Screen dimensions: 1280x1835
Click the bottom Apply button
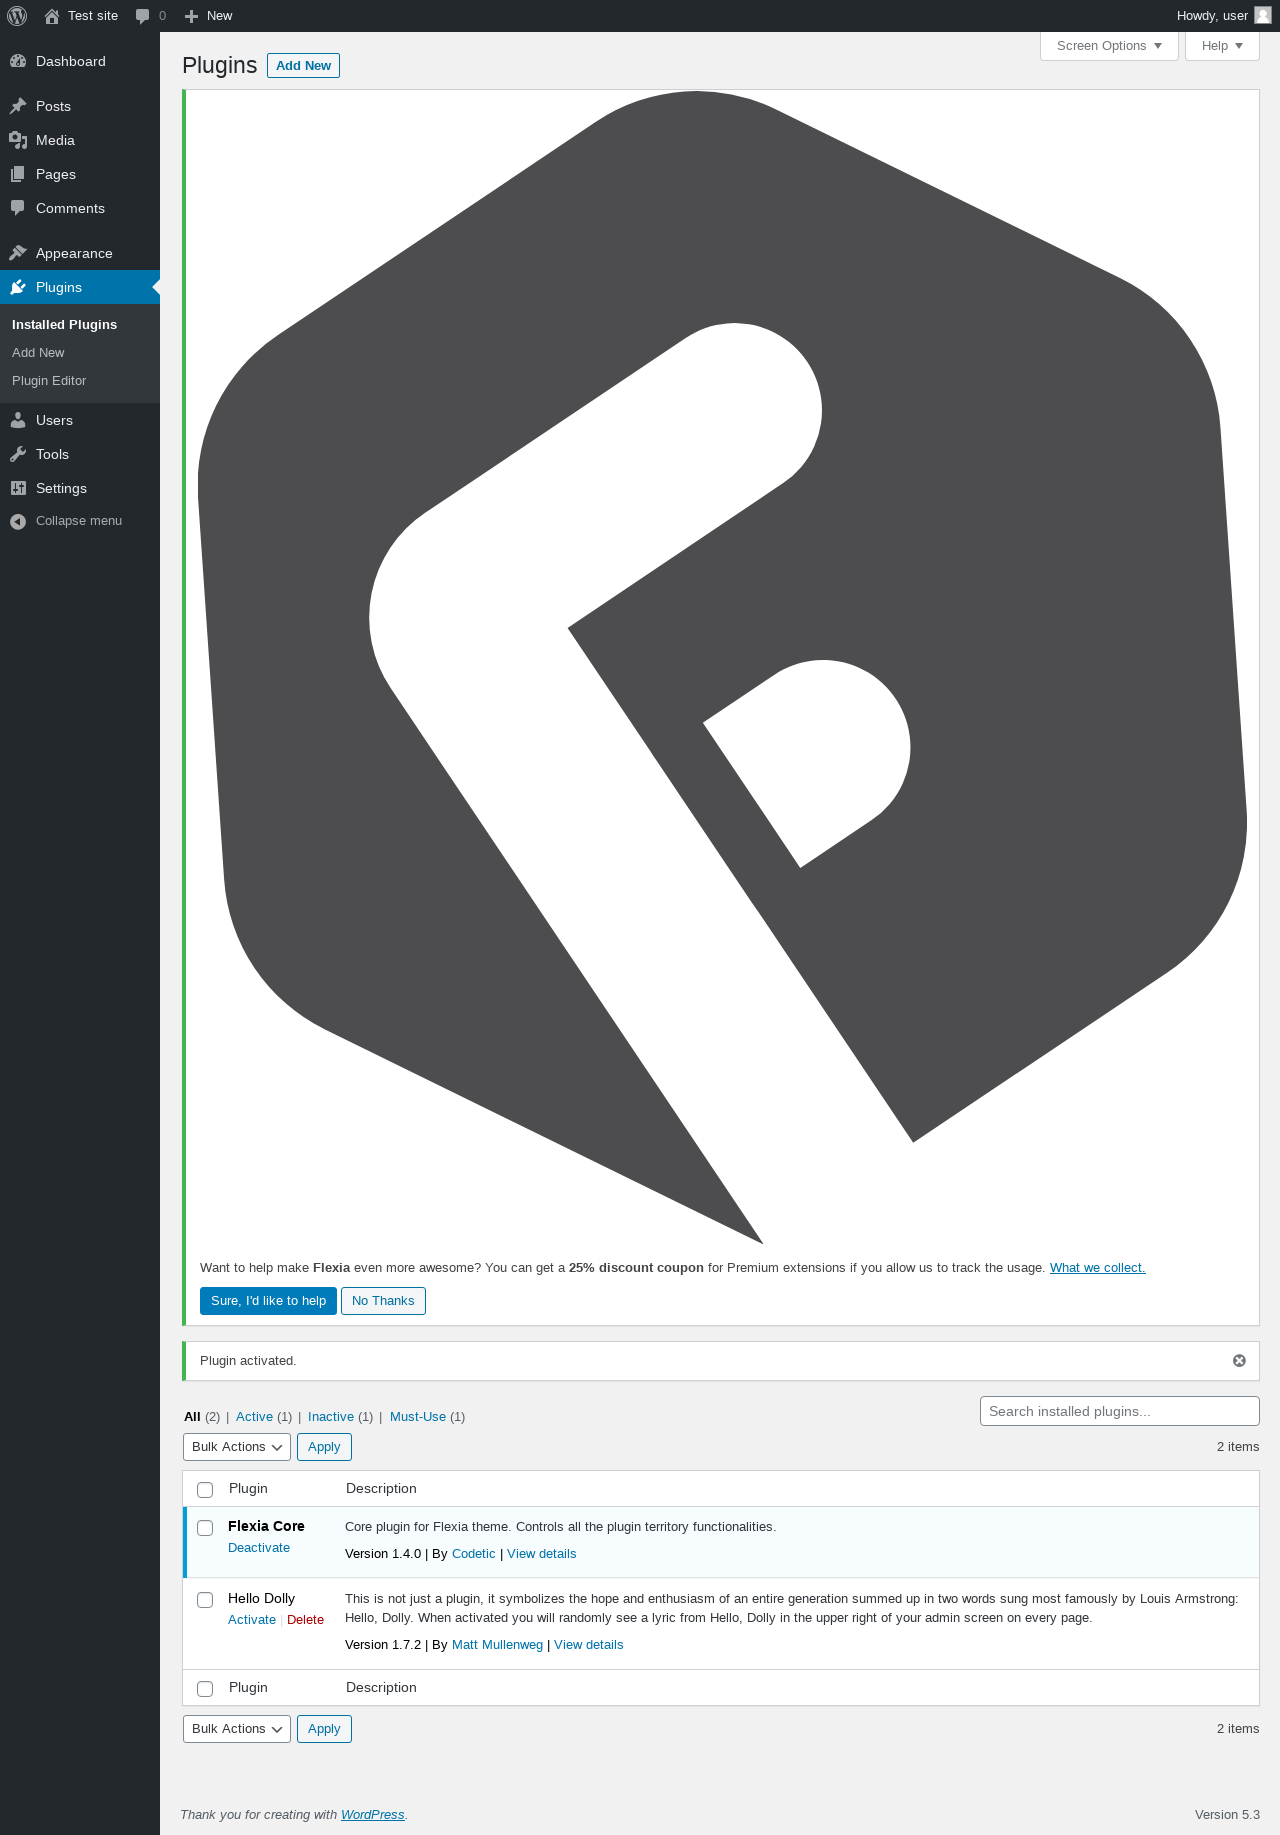pos(324,1729)
